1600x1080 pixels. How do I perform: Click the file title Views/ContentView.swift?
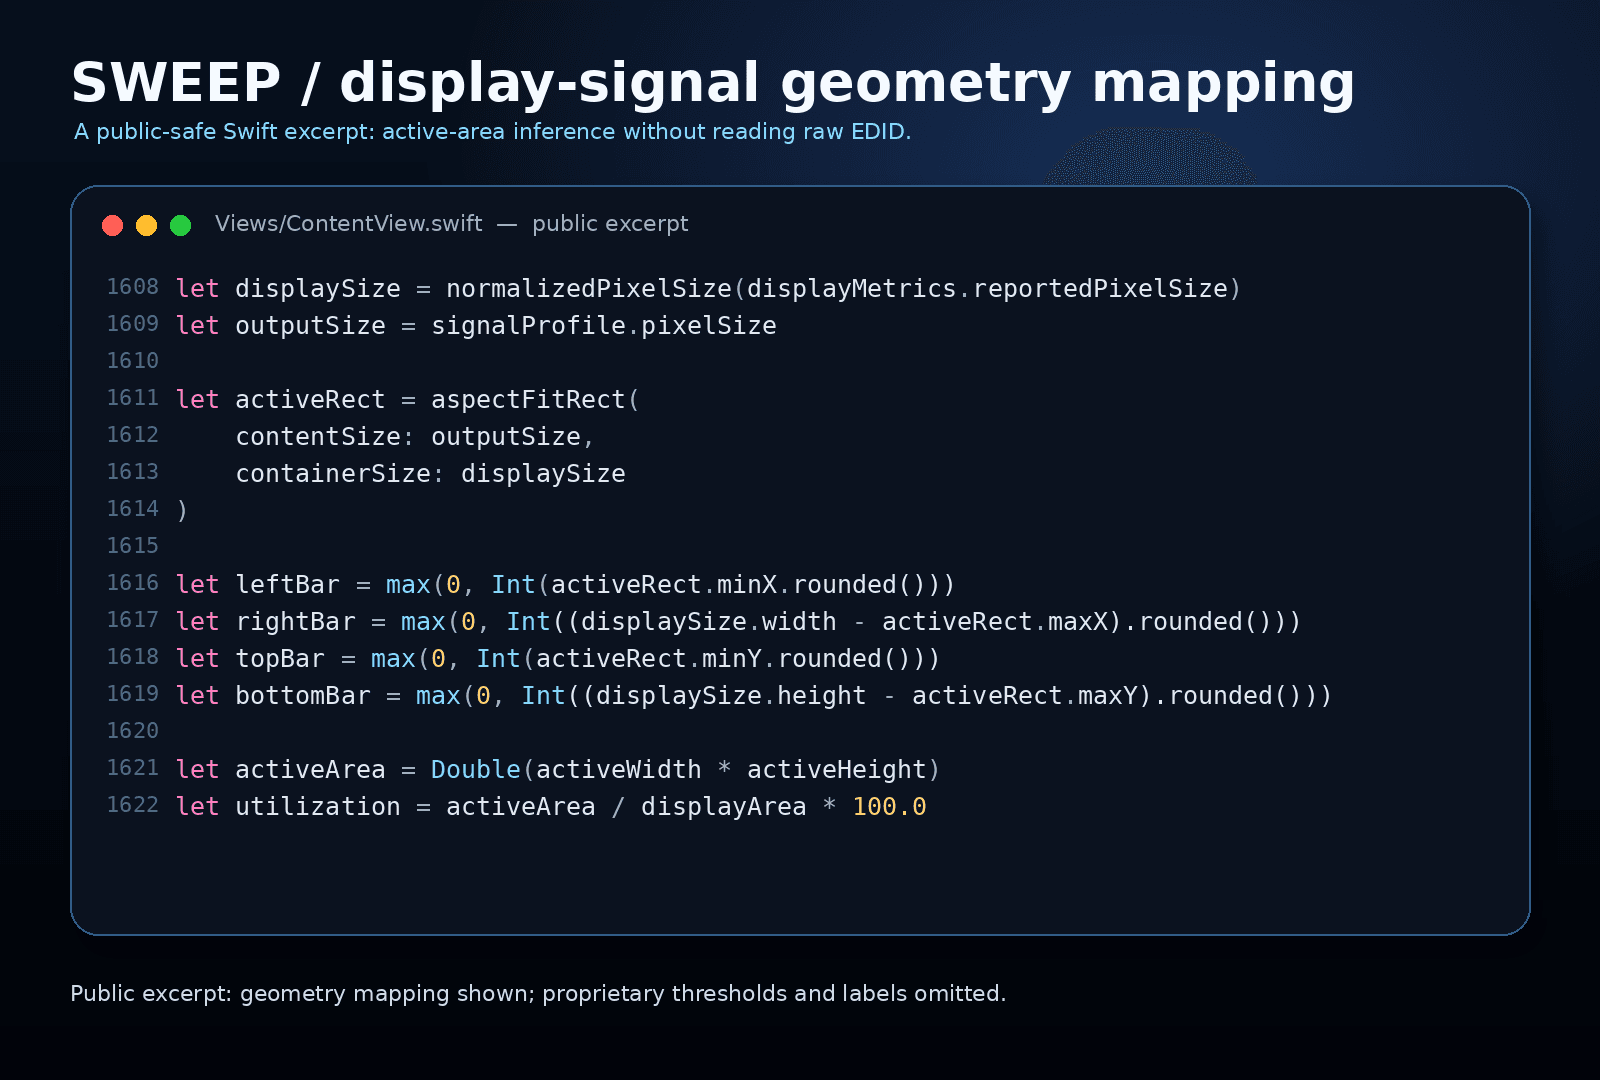(348, 224)
